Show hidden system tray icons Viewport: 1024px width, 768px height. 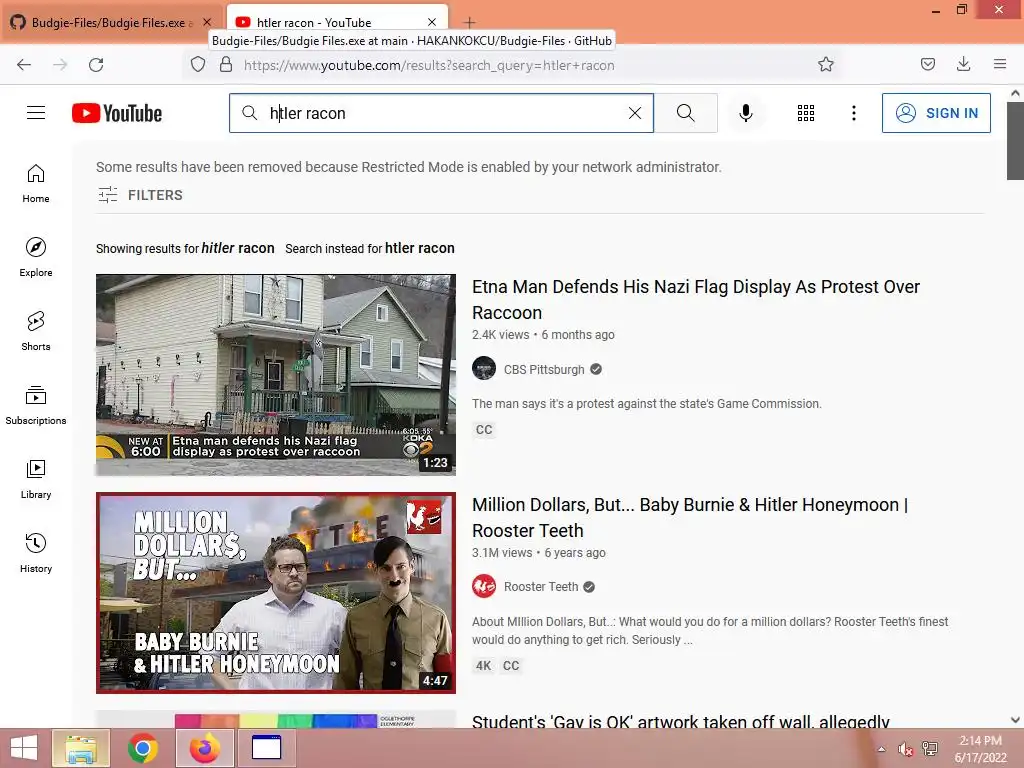pyautogui.click(x=882, y=749)
